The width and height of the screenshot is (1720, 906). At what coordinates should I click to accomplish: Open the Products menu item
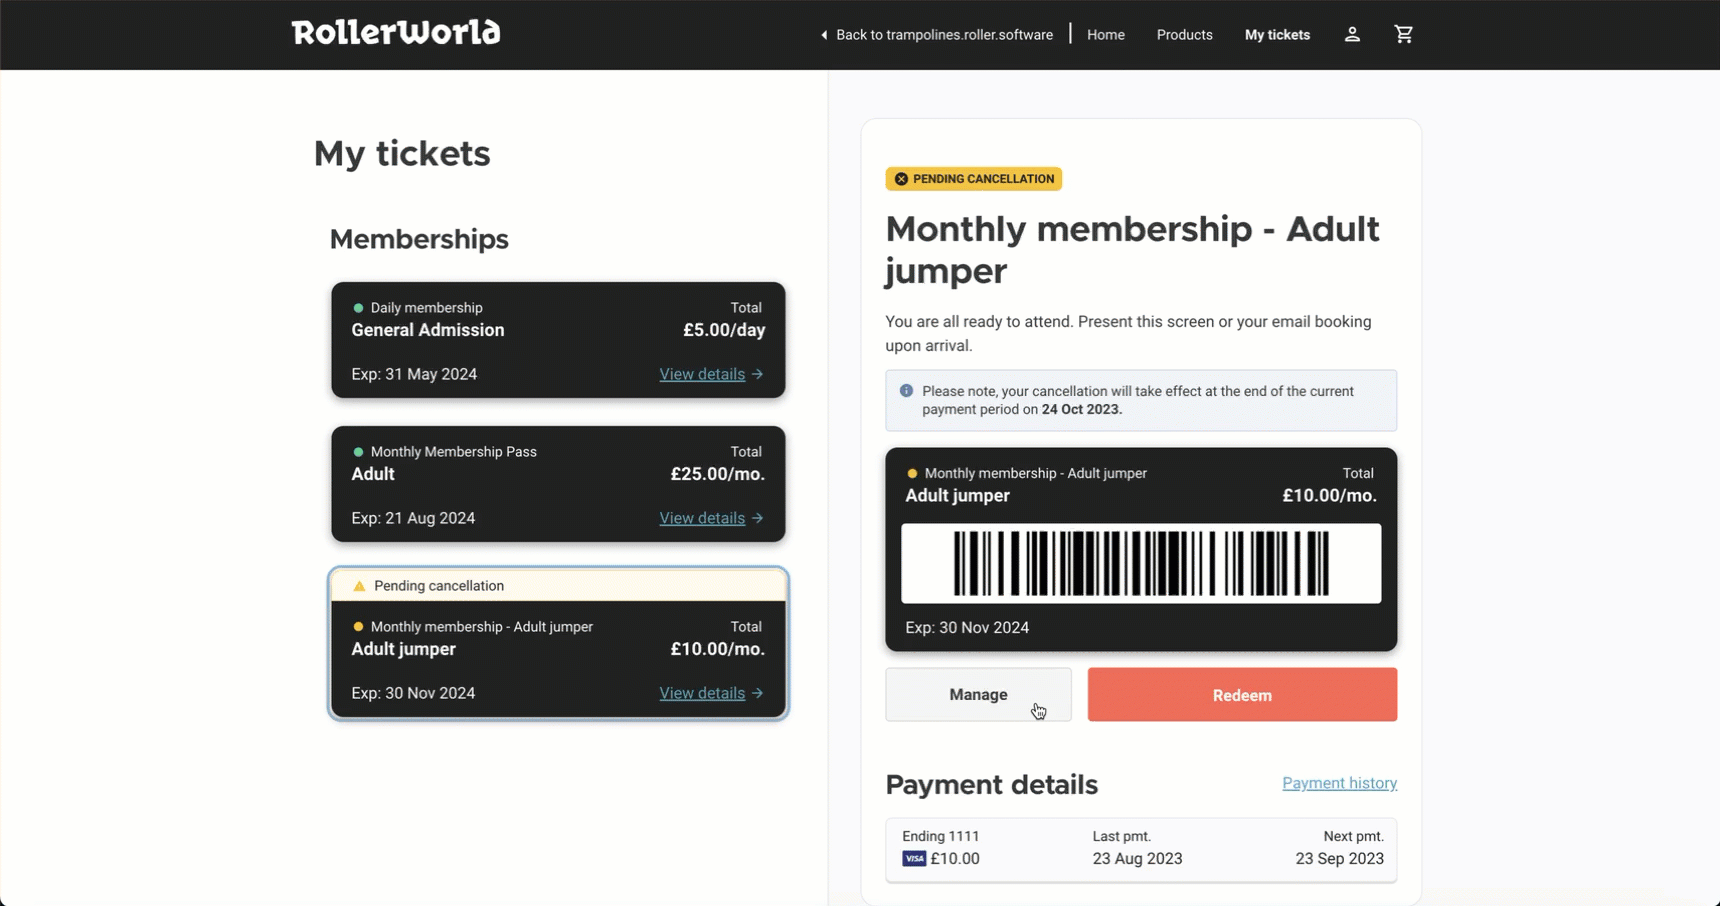pyautogui.click(x=1185, y=35)
